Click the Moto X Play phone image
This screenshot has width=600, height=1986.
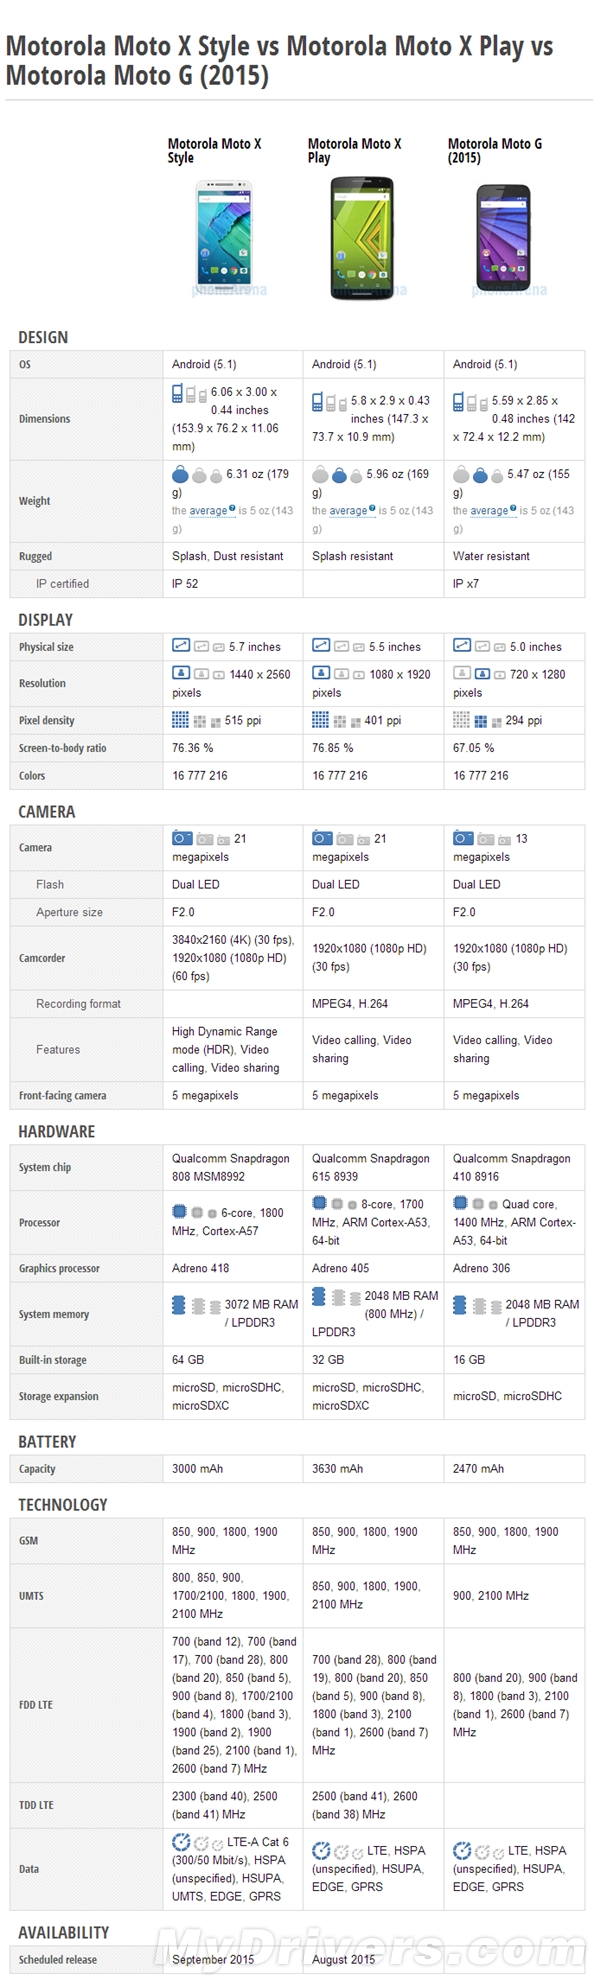click(361, 238)
